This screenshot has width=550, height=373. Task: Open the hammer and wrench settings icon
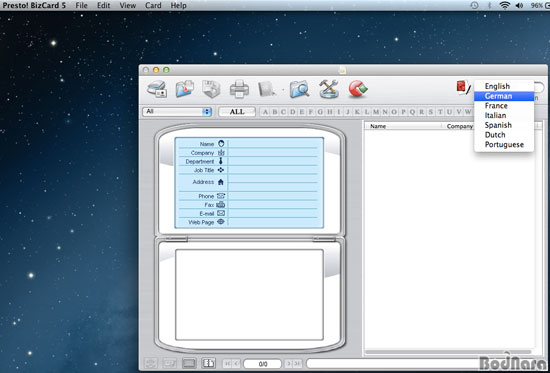pos(329,89)
